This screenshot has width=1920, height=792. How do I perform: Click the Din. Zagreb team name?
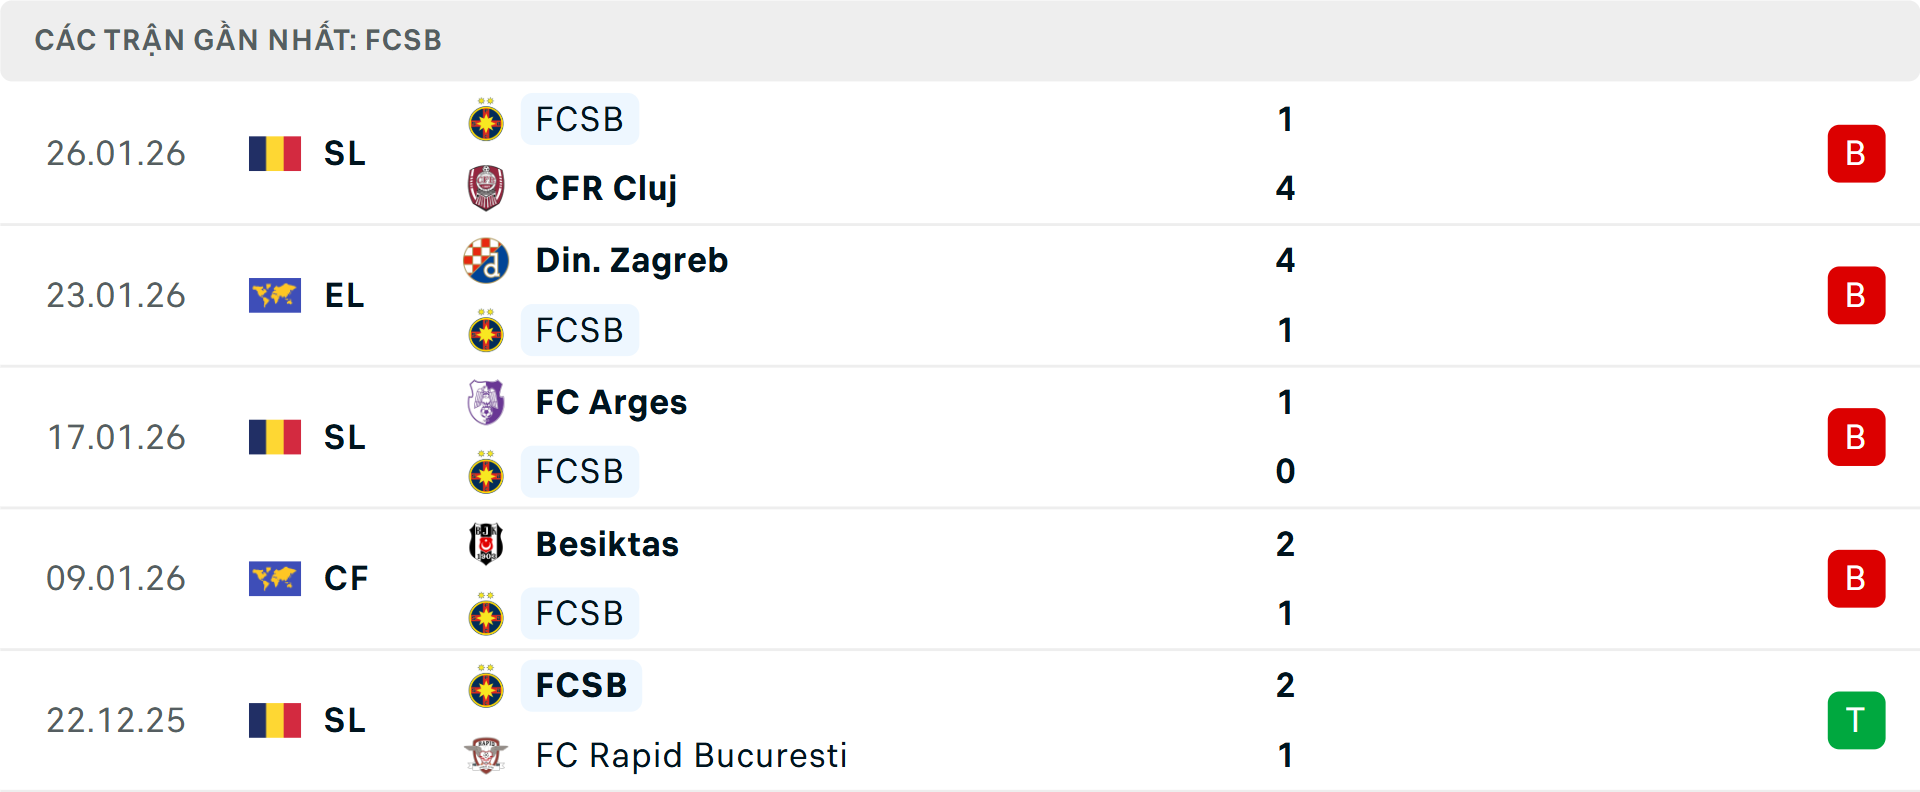pyautogui.click(x=631, y=260)
